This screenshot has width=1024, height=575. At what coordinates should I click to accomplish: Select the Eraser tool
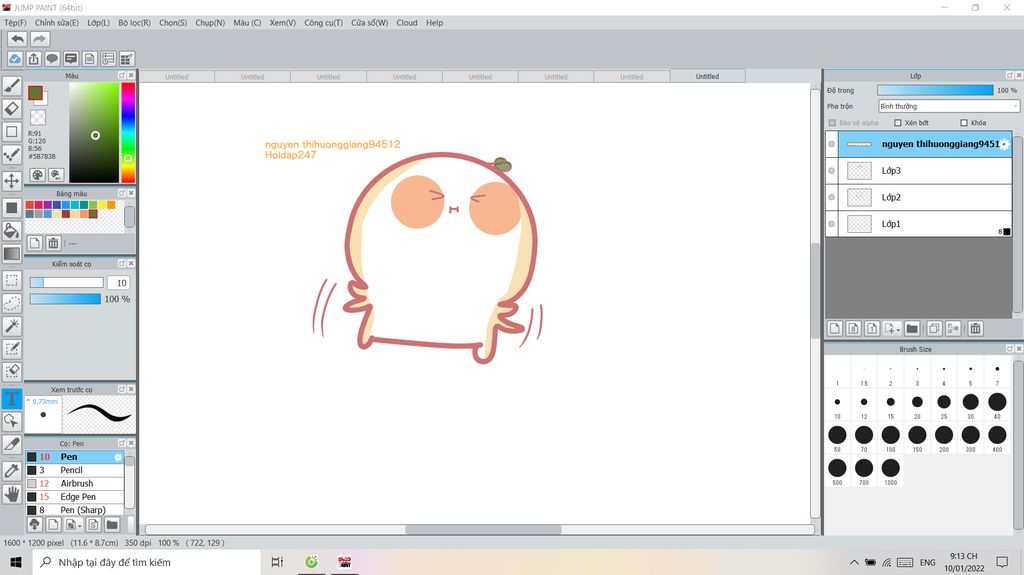12,108
